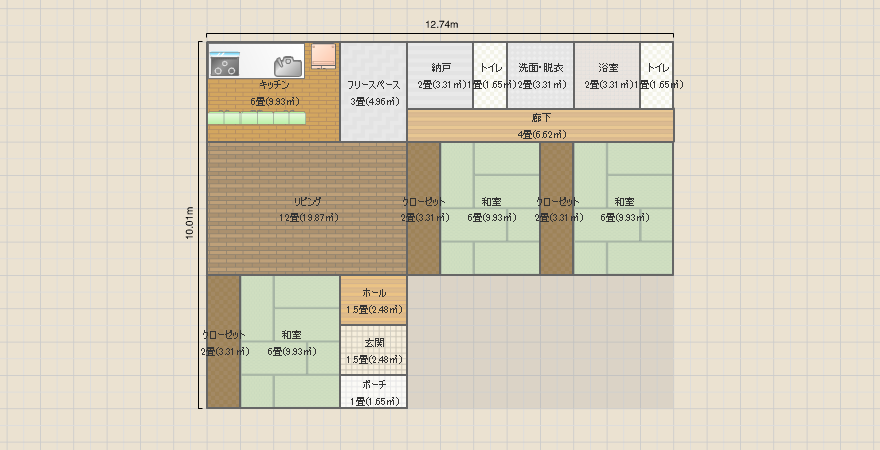
Task: Select the リビング living room
Action: click(307, 208)
